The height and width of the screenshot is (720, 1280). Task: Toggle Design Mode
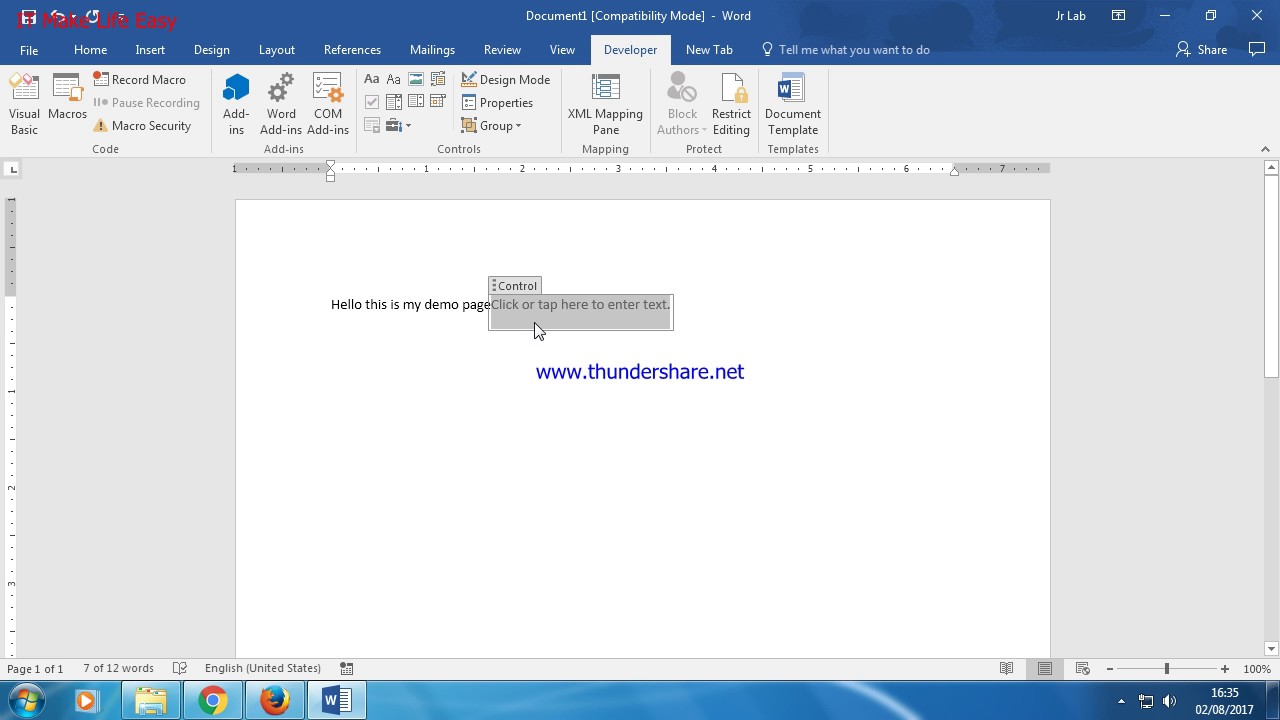(505, 79)
